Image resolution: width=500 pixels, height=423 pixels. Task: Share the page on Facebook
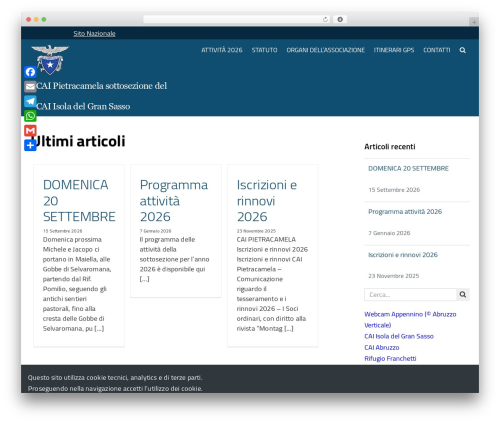point(30,72)
